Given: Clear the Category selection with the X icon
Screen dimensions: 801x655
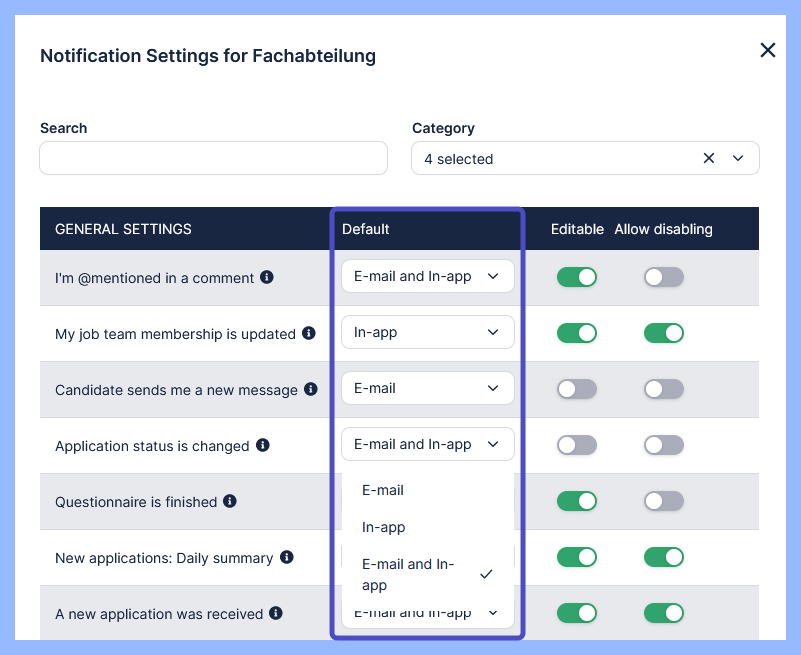Looking at the screenshot, I should (709, 158).
